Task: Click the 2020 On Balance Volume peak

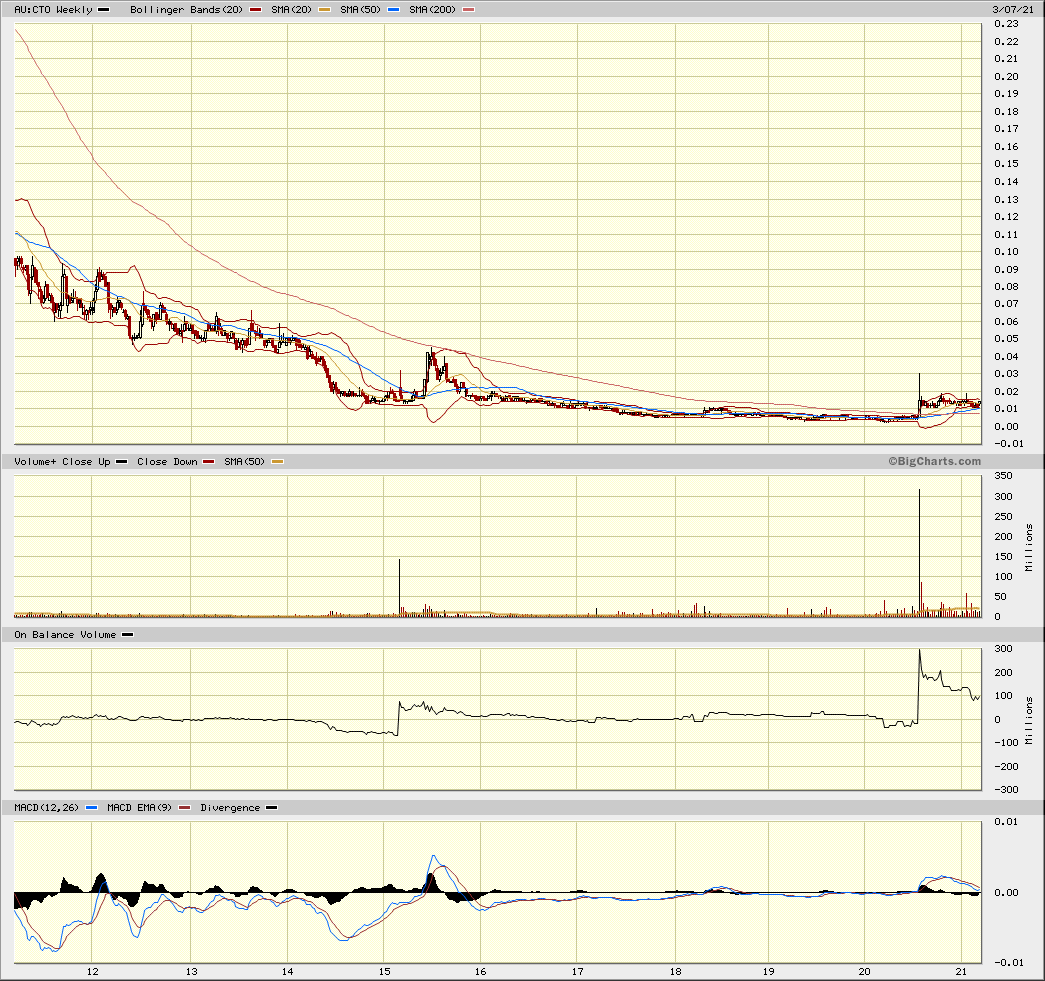Action: coord(920,650)
